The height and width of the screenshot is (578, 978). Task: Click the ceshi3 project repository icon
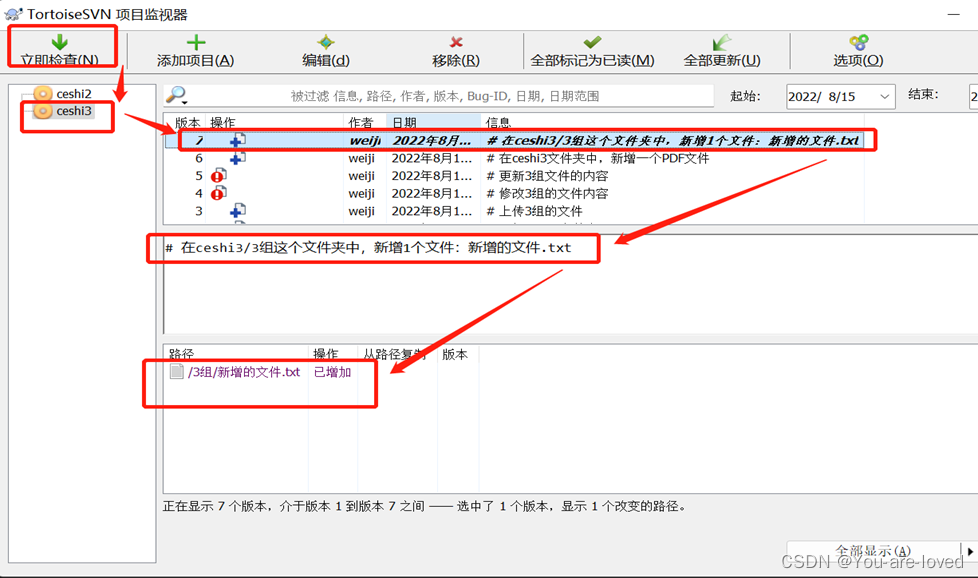[x=43, y=111]
